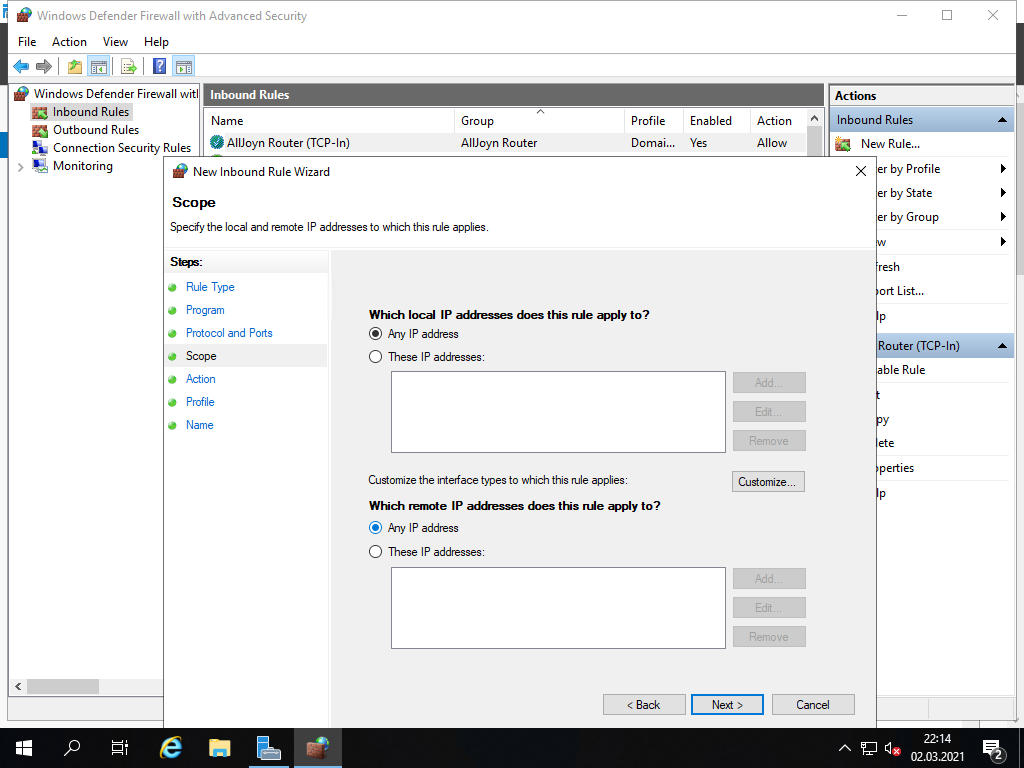Image resolution: width=1024 pixels, height=768 pixels.
Task: Click the Customize interface types button
Action: [x=768, y=482]
